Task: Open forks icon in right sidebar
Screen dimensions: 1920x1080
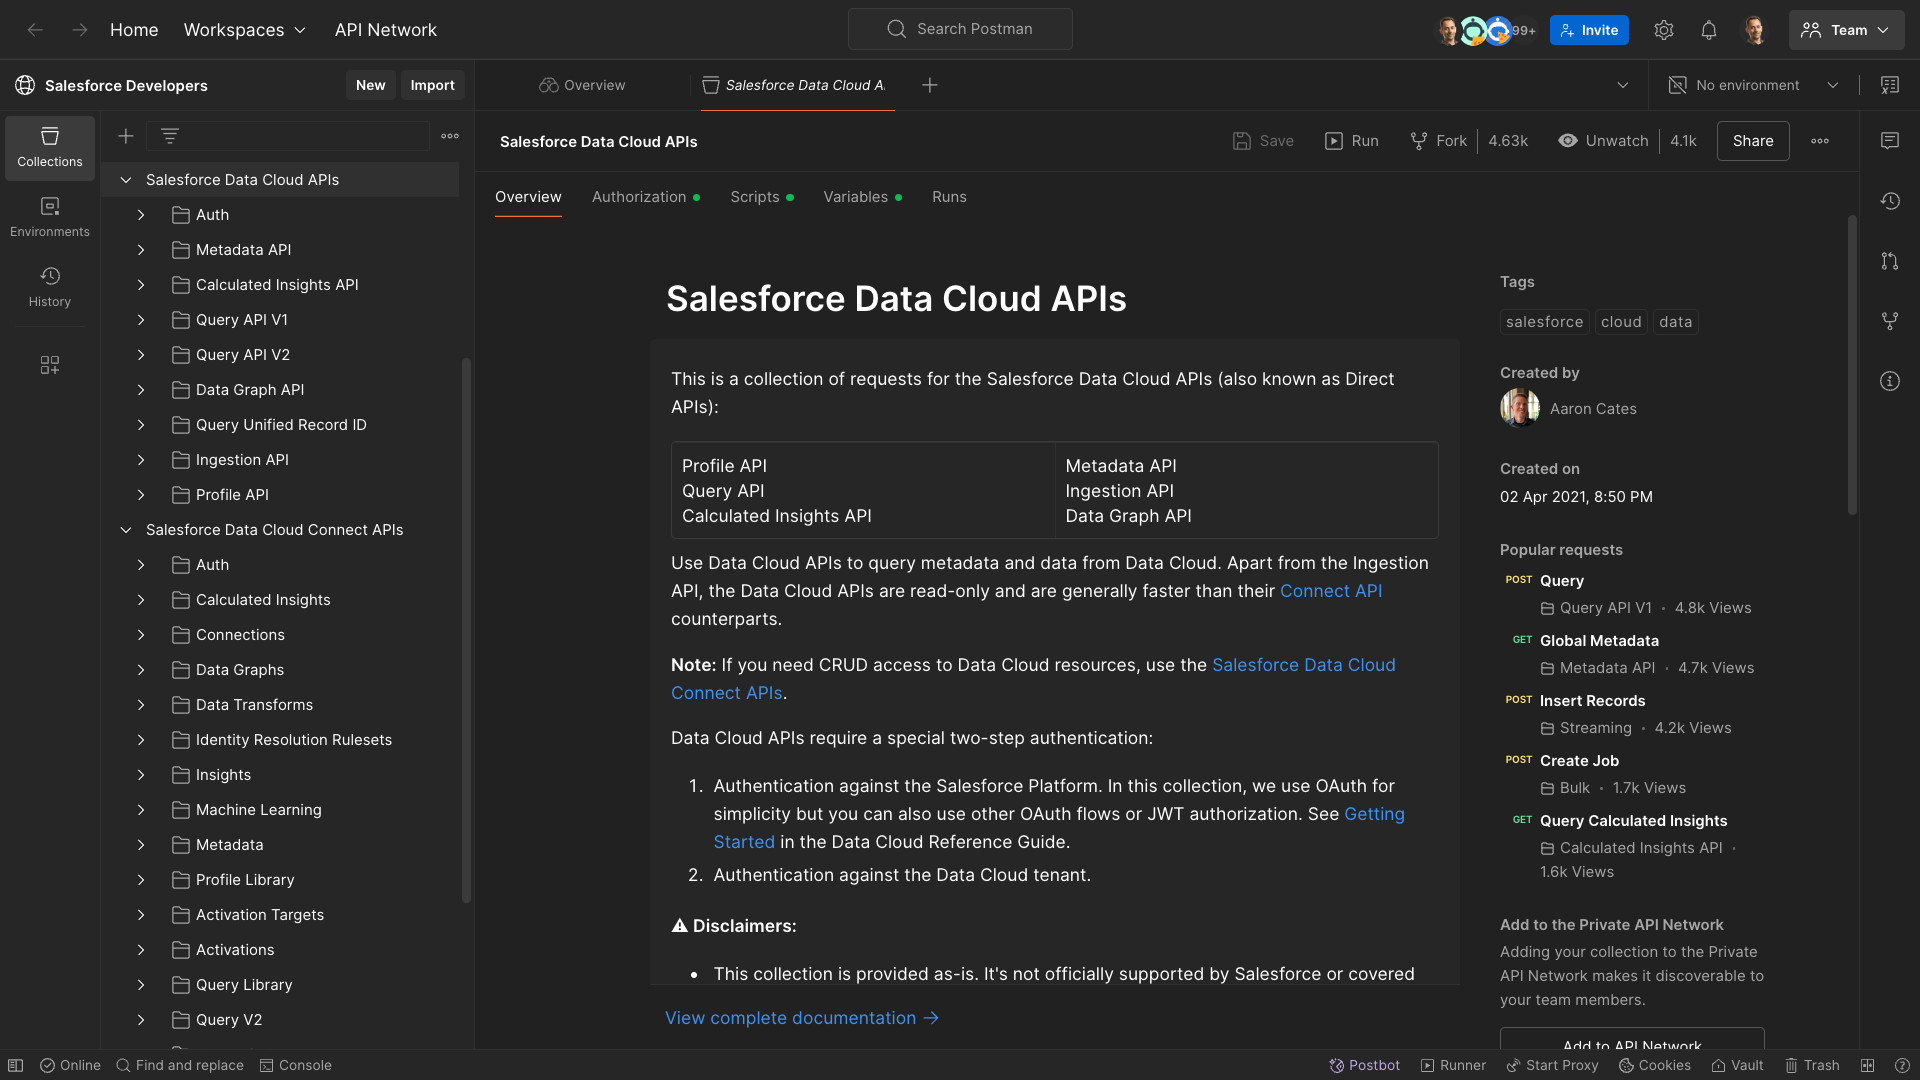Action: [1890, 321]
